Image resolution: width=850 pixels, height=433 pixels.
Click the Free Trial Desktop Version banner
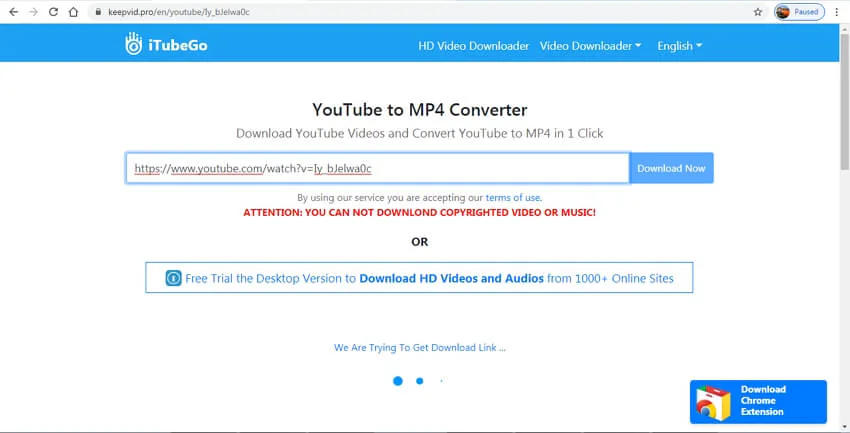tap(419, 277)
